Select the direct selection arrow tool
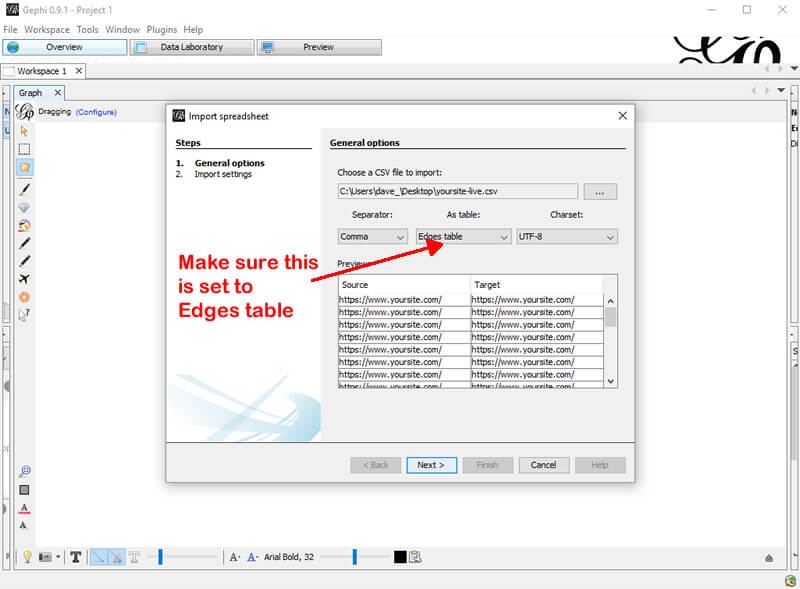 [x=24, y=130]
